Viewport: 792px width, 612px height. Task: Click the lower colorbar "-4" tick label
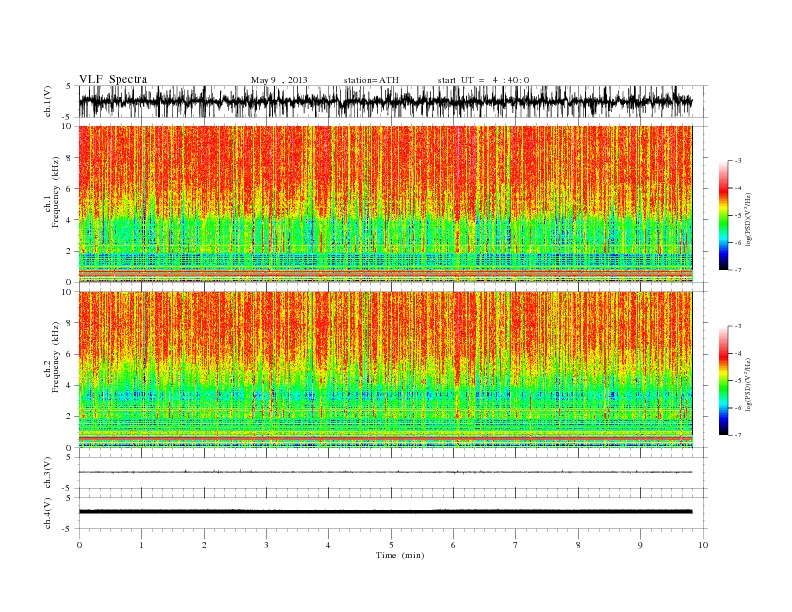[738, 354]
